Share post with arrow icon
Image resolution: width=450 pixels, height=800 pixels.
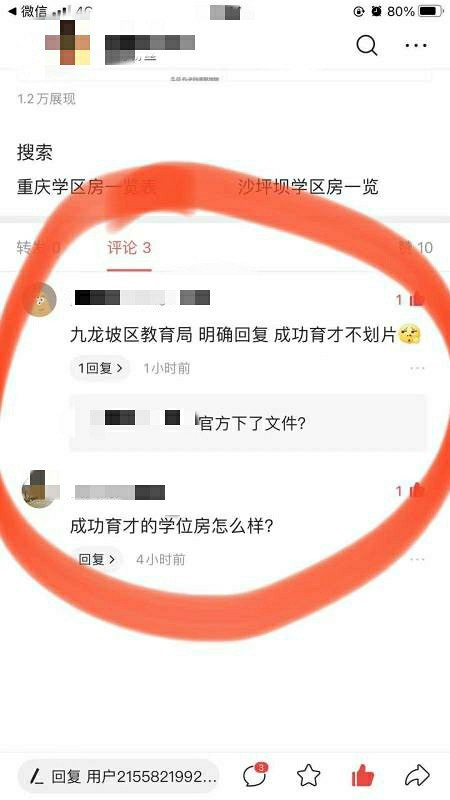click(417, 776)
